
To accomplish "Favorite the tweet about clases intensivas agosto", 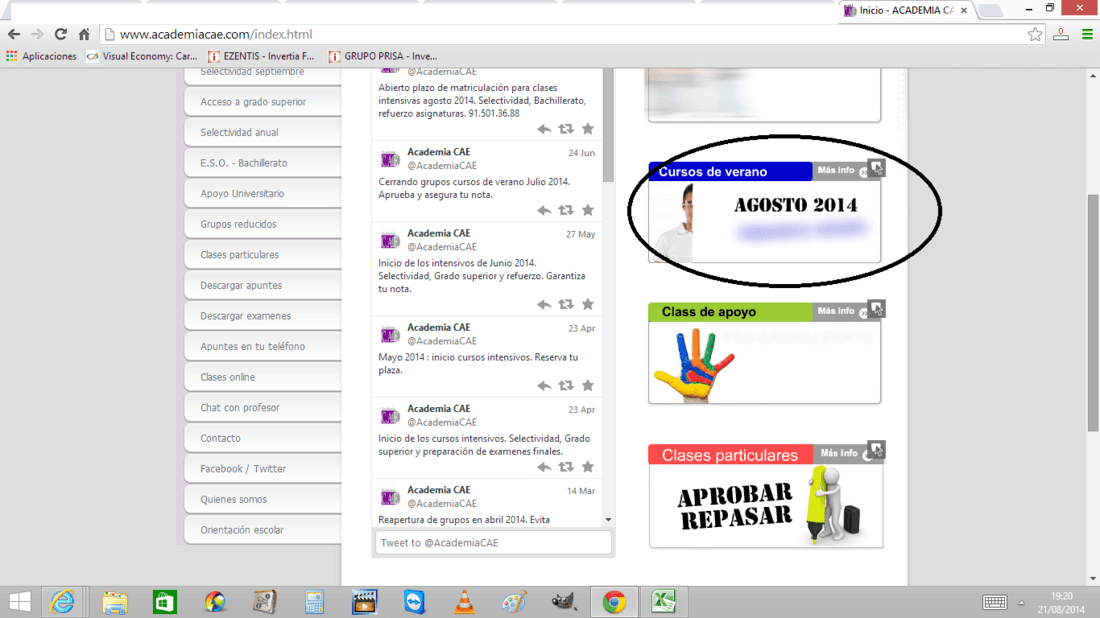I will coord(588,128).
